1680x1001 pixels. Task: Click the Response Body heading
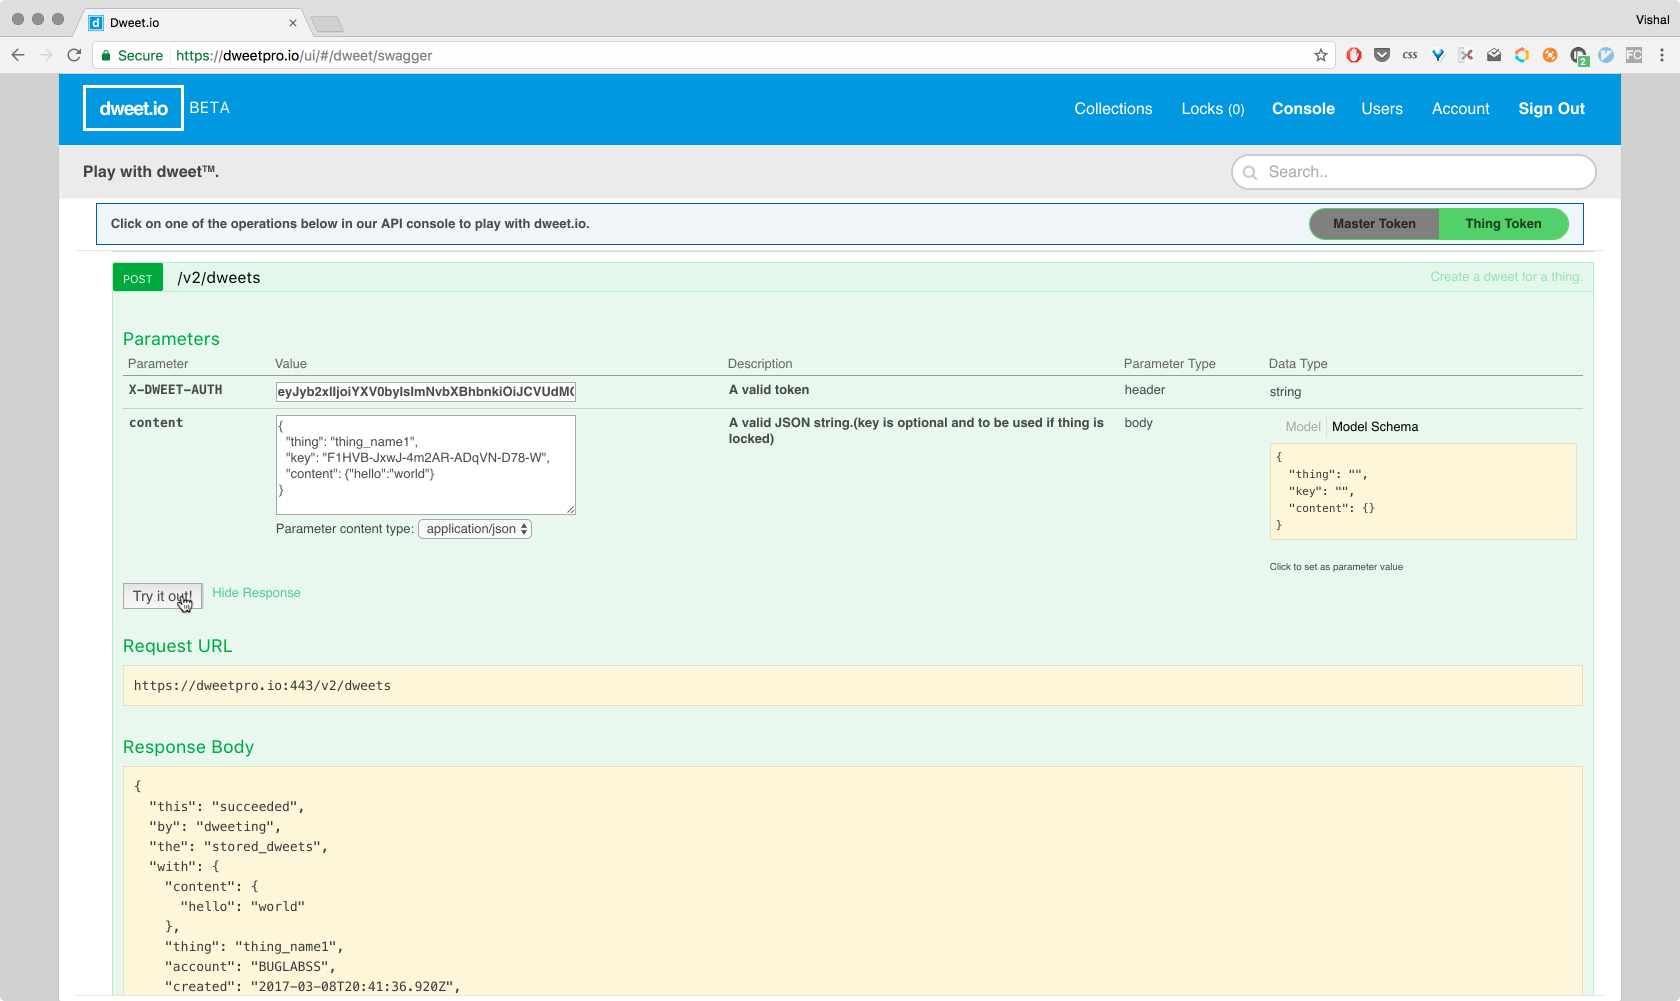click(x=188, y=747)
